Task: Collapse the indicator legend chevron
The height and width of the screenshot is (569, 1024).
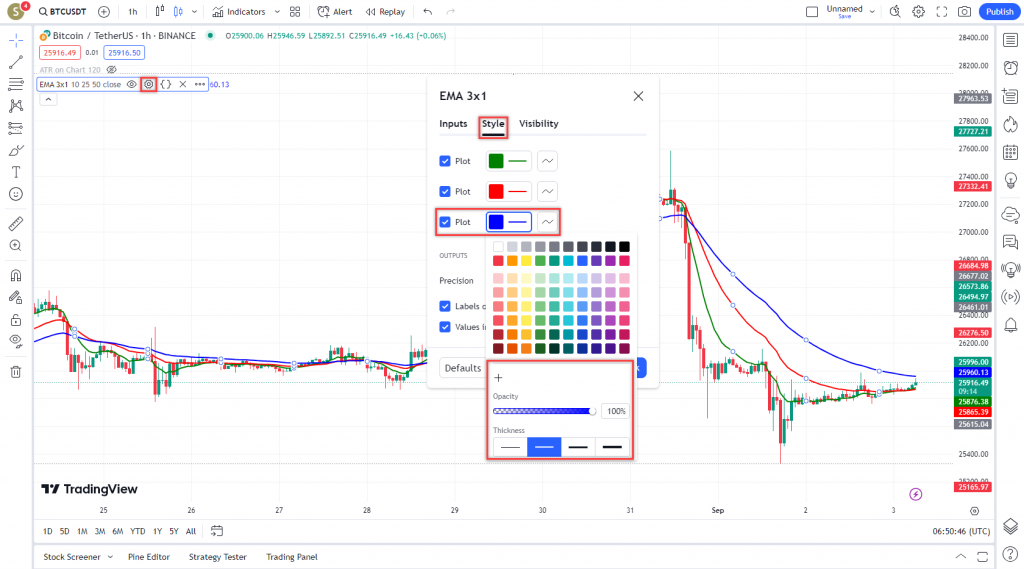Action: (48, 99)
